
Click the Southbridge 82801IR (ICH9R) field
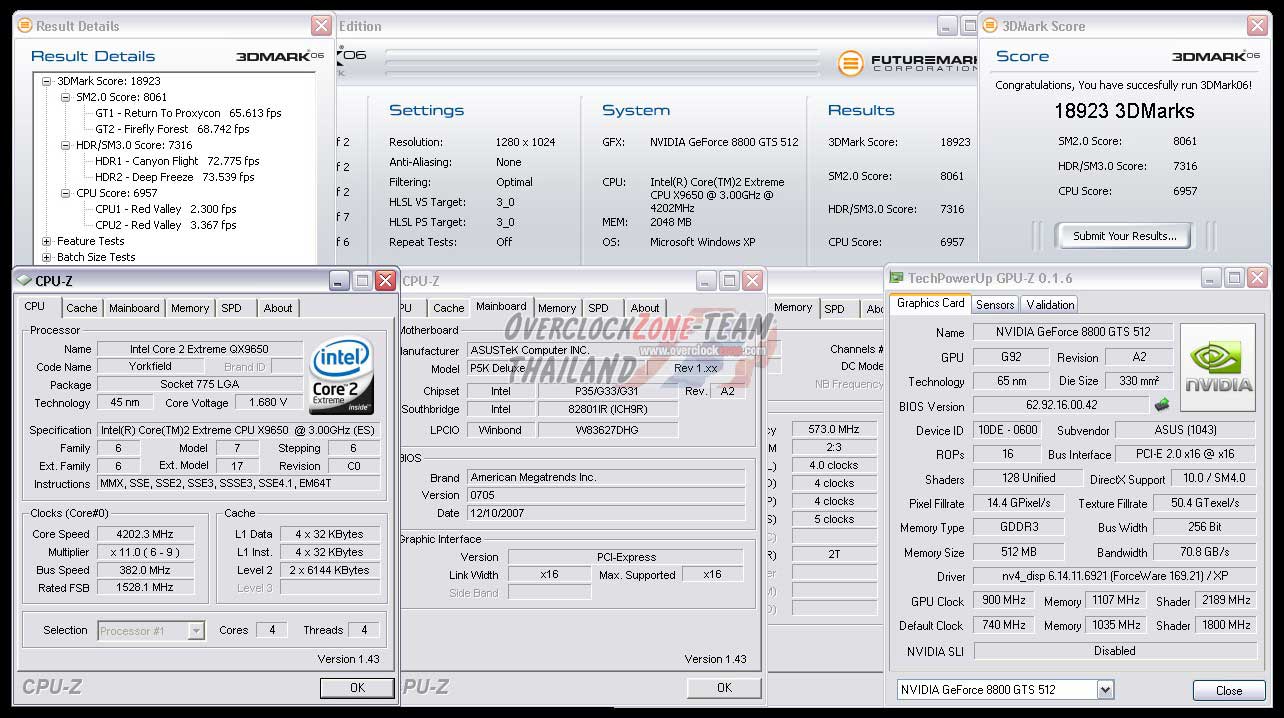[607, 409]
